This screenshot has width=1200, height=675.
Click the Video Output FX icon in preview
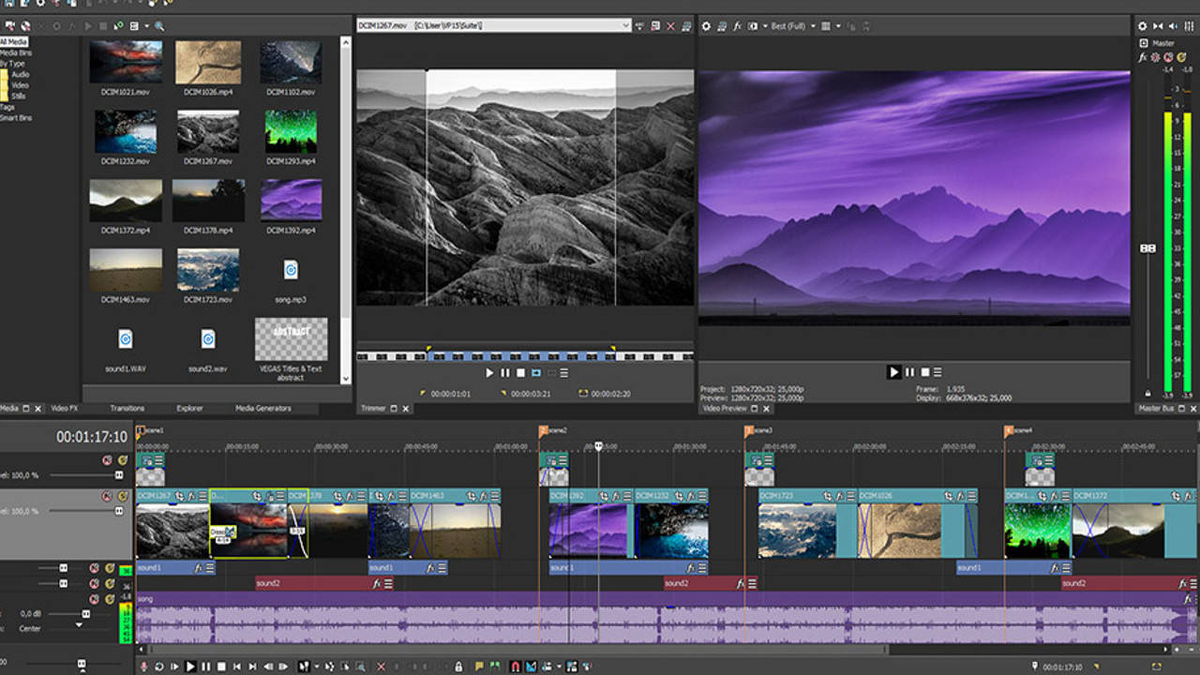(x=737, y=26)
